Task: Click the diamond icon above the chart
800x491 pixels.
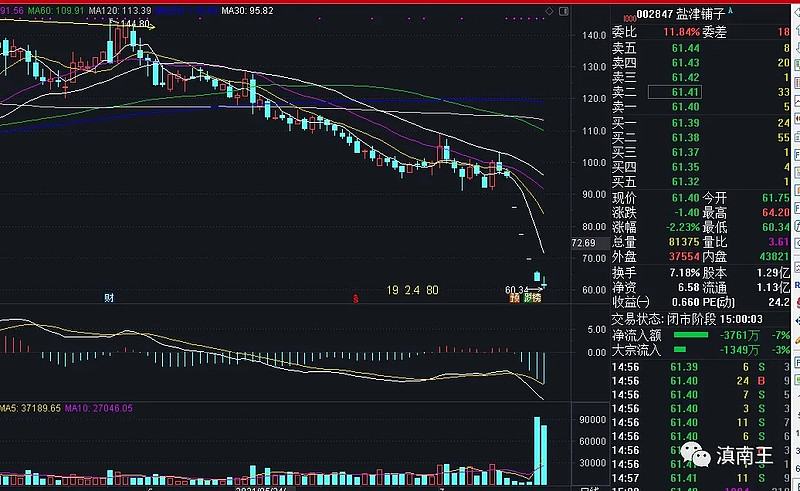Action: coord(549,11)
